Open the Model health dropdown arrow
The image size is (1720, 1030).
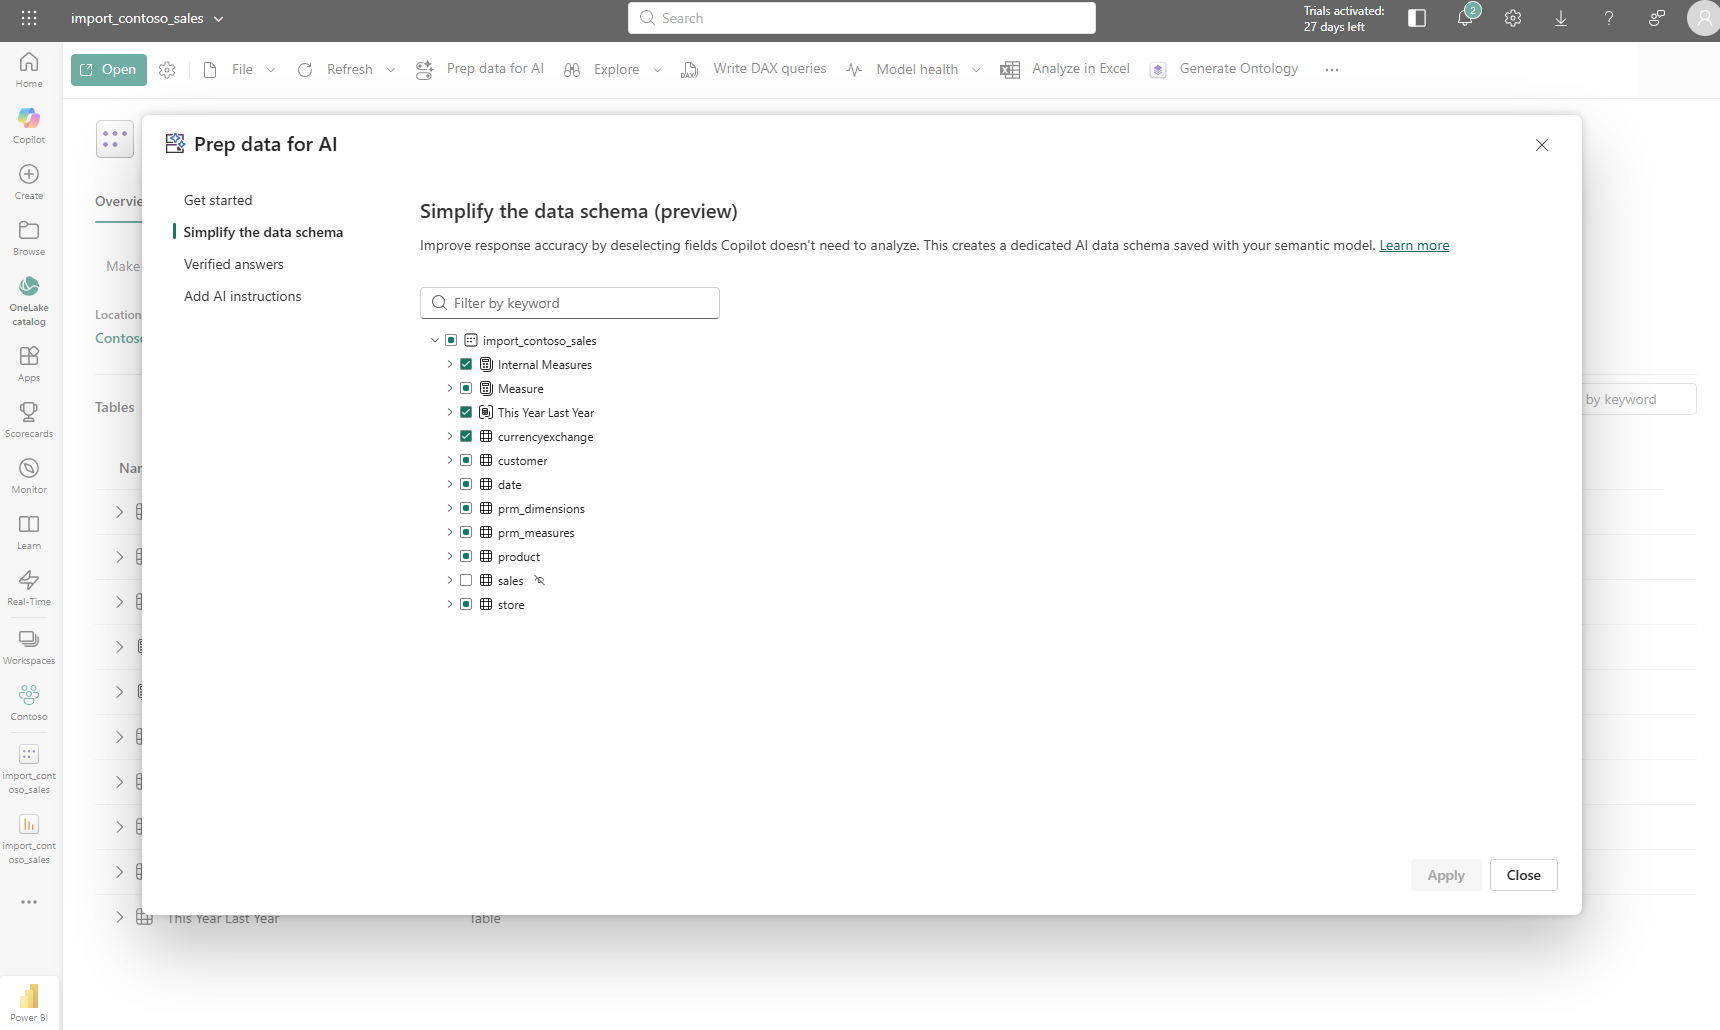pos(976,69)
